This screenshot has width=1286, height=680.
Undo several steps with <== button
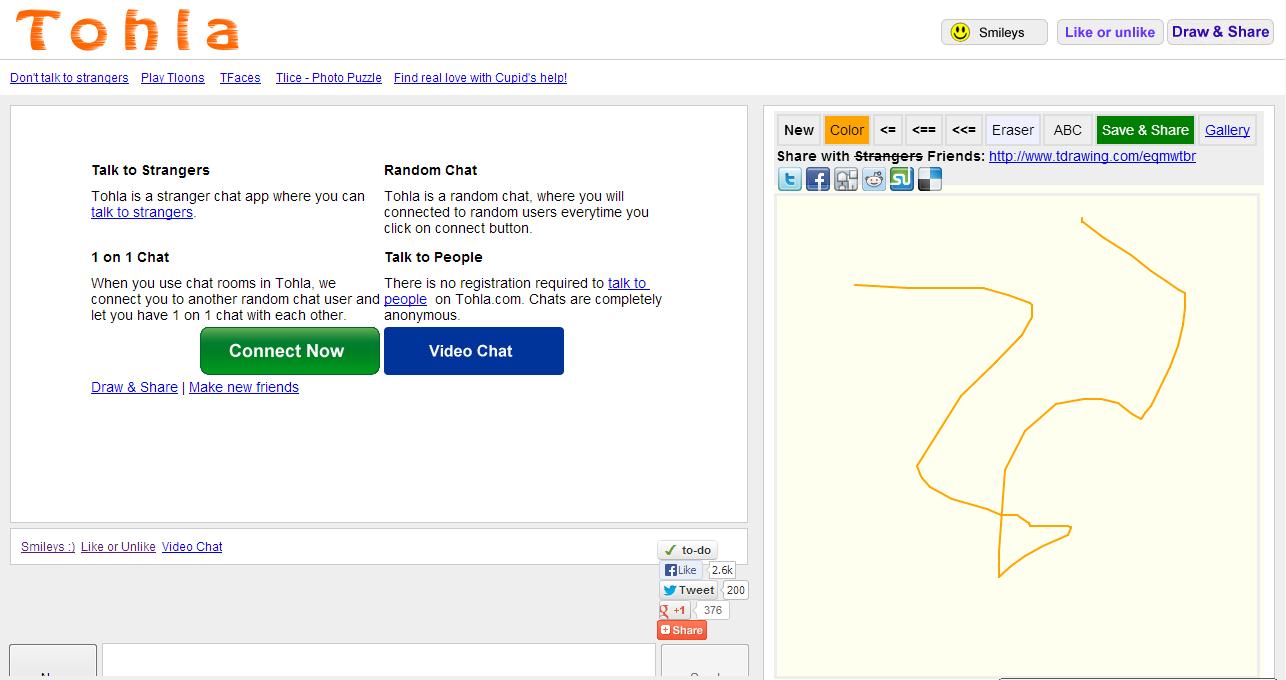pos(924,130)
